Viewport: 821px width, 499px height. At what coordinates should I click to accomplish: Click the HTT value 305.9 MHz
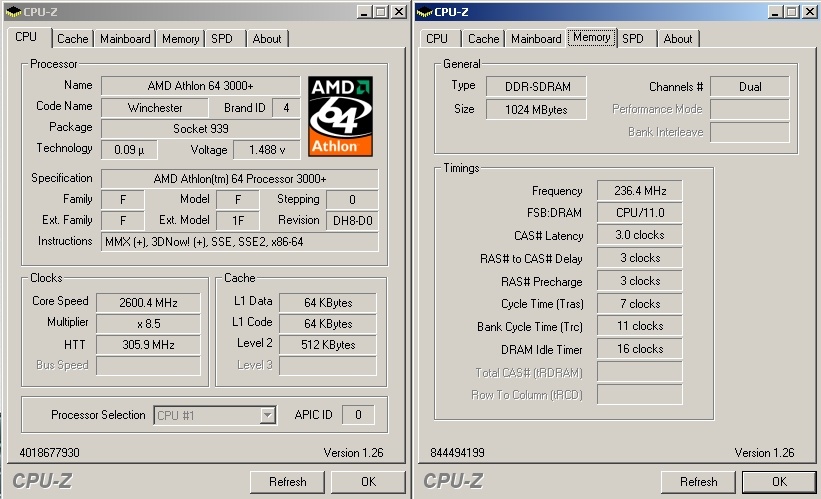pyautogui.click(x=148, y=345)
